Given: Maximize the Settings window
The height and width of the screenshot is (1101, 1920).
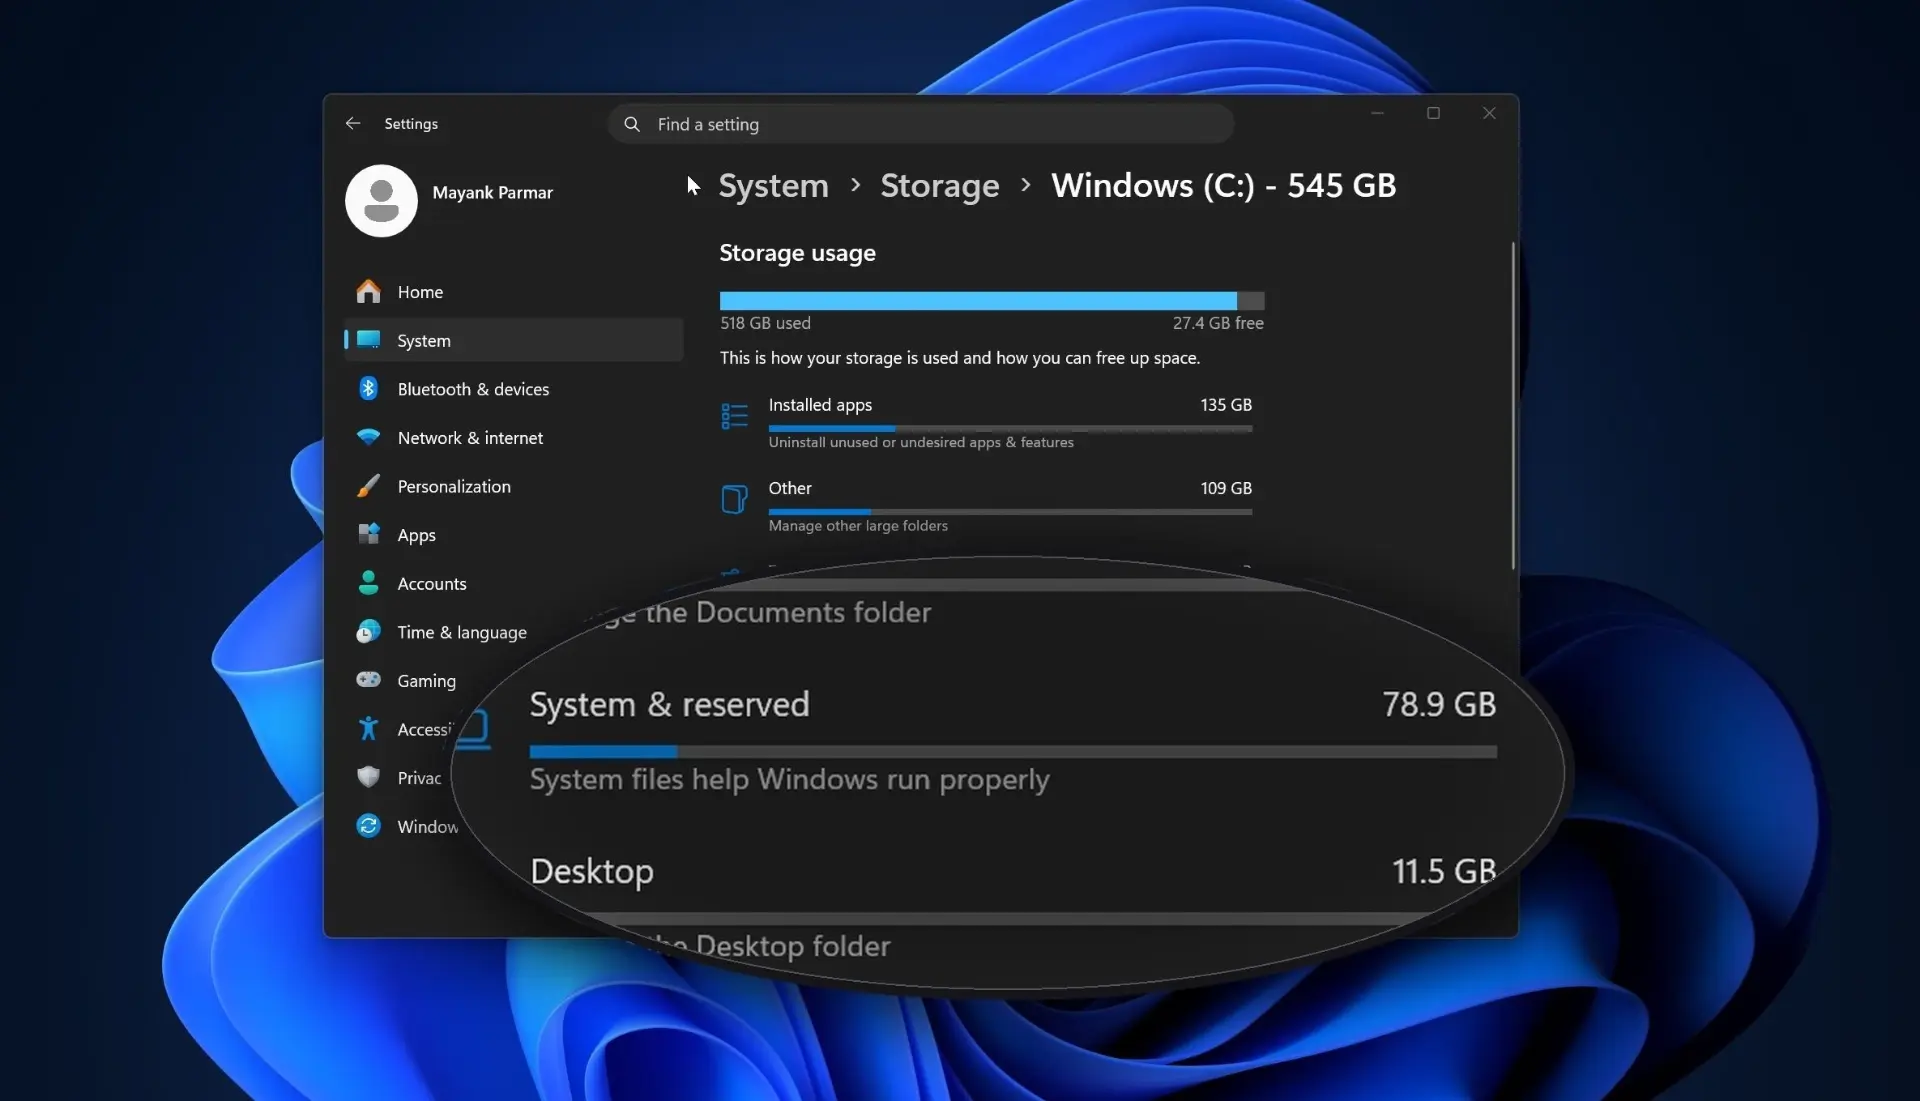Looking at the screenshot, I should [x=1433, y=113].
